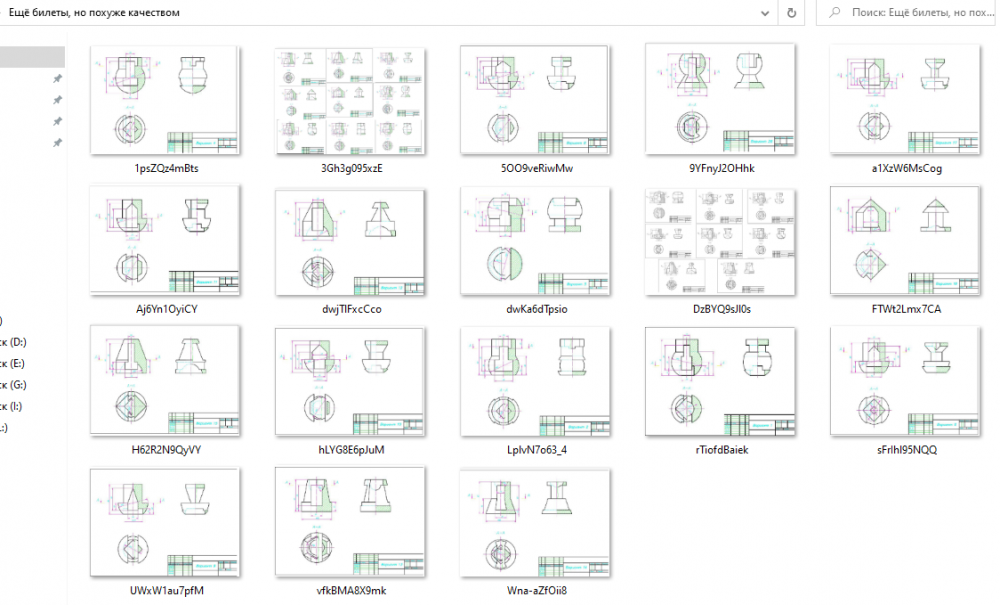Select the dwjTIFxcCco drawing thumbnail
This screenshot has height=605, width=1000.
pyautogui.click(x=350, y=242)
